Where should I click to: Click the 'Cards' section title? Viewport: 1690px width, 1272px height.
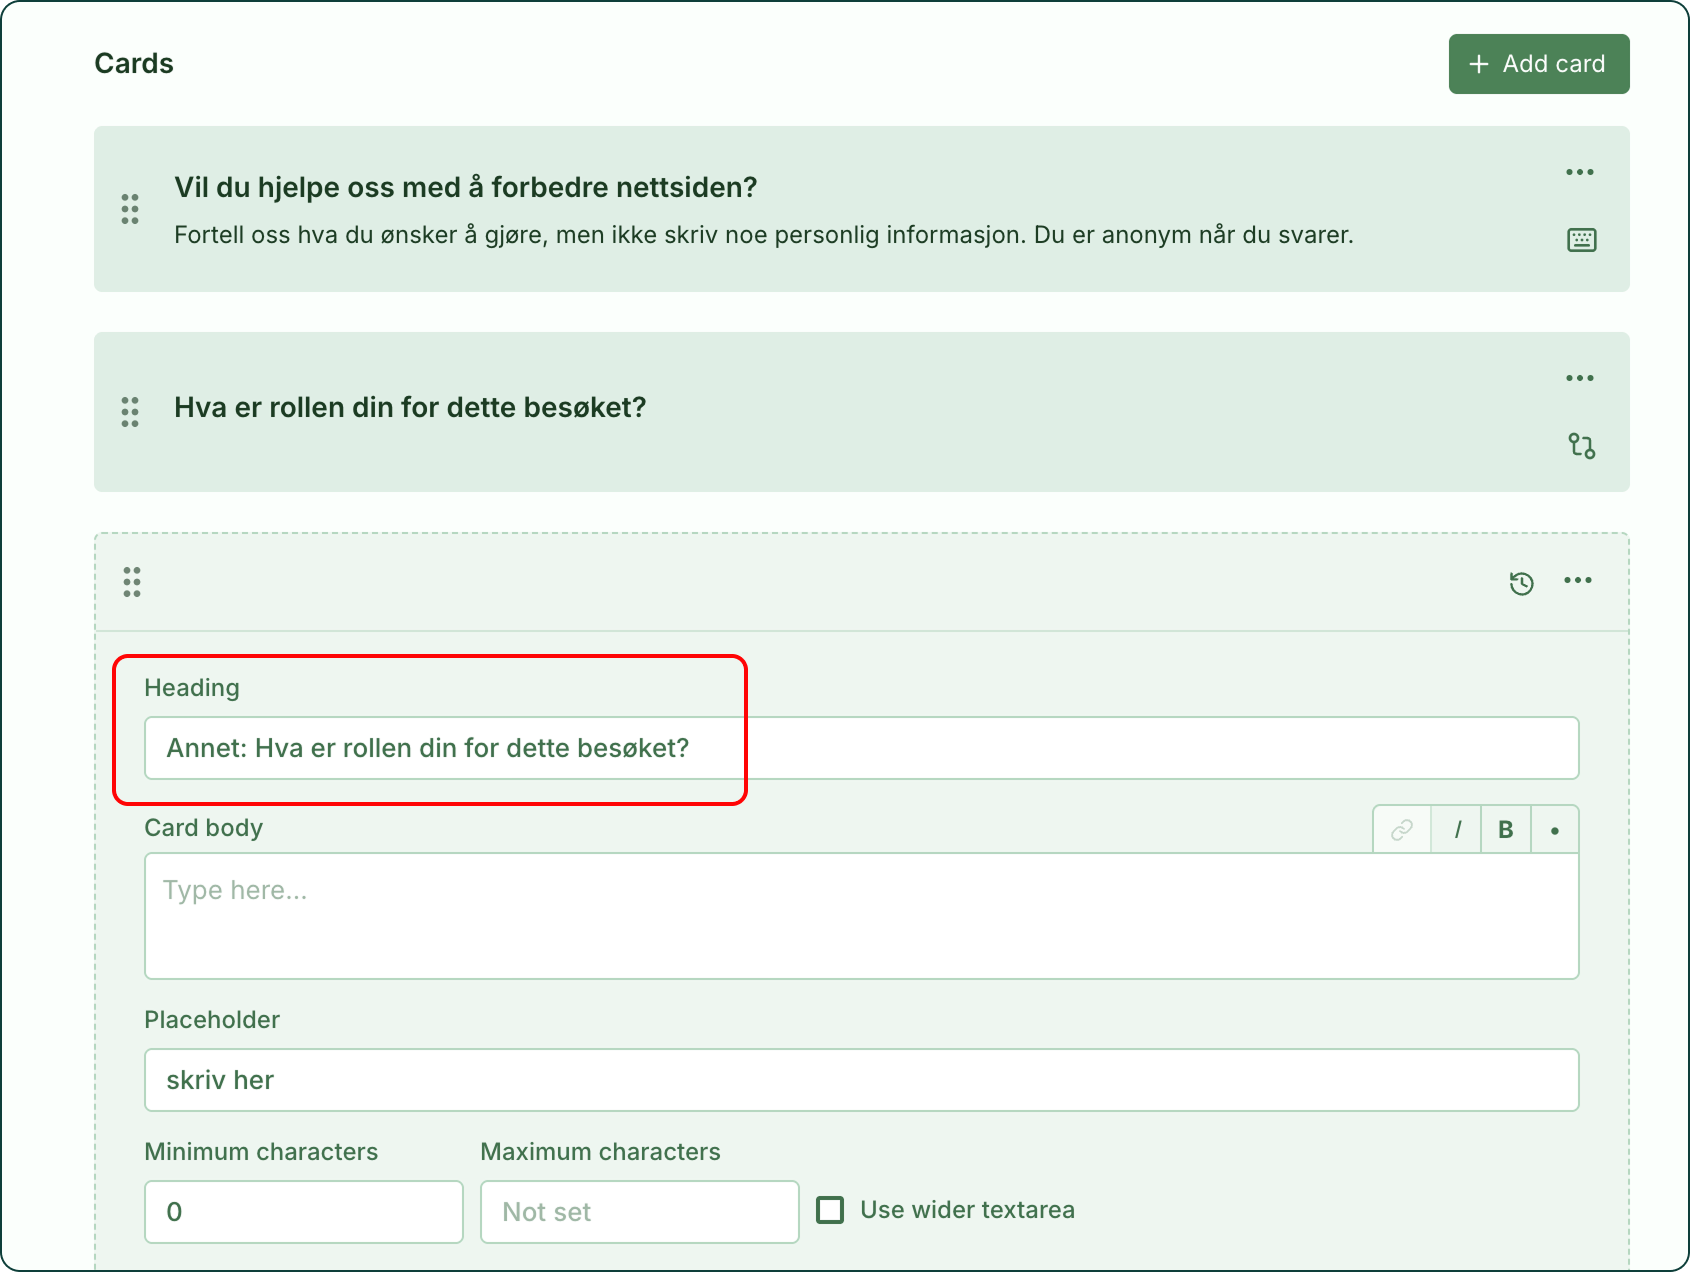click(x=134, y=63)
